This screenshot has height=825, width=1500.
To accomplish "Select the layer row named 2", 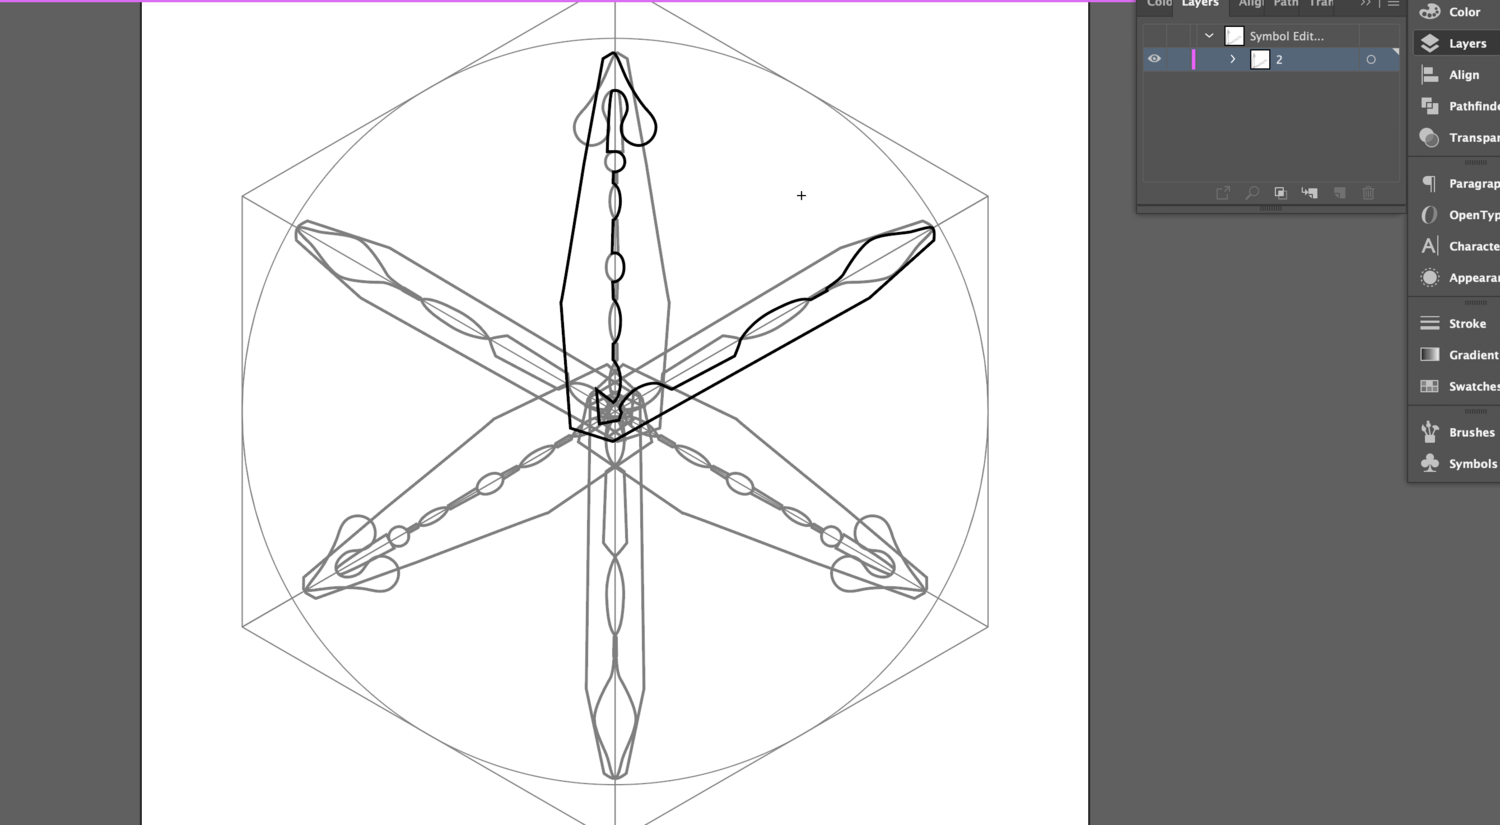I will (1271, 60).
